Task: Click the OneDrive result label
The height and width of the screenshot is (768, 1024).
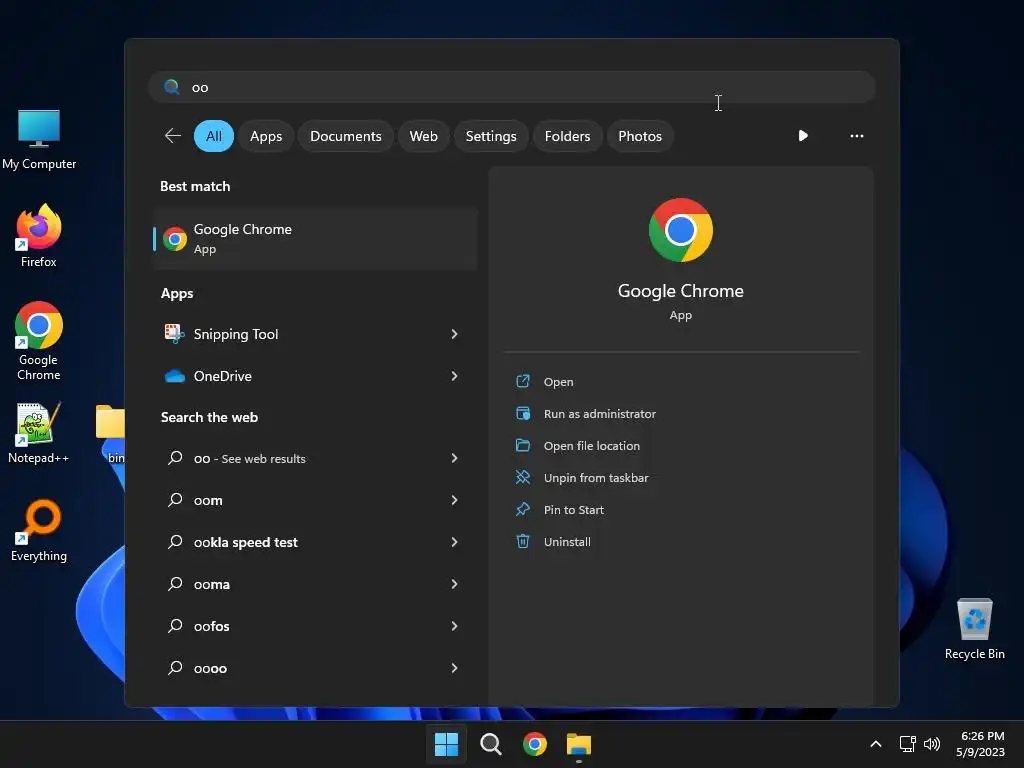Action: (223, 376)
